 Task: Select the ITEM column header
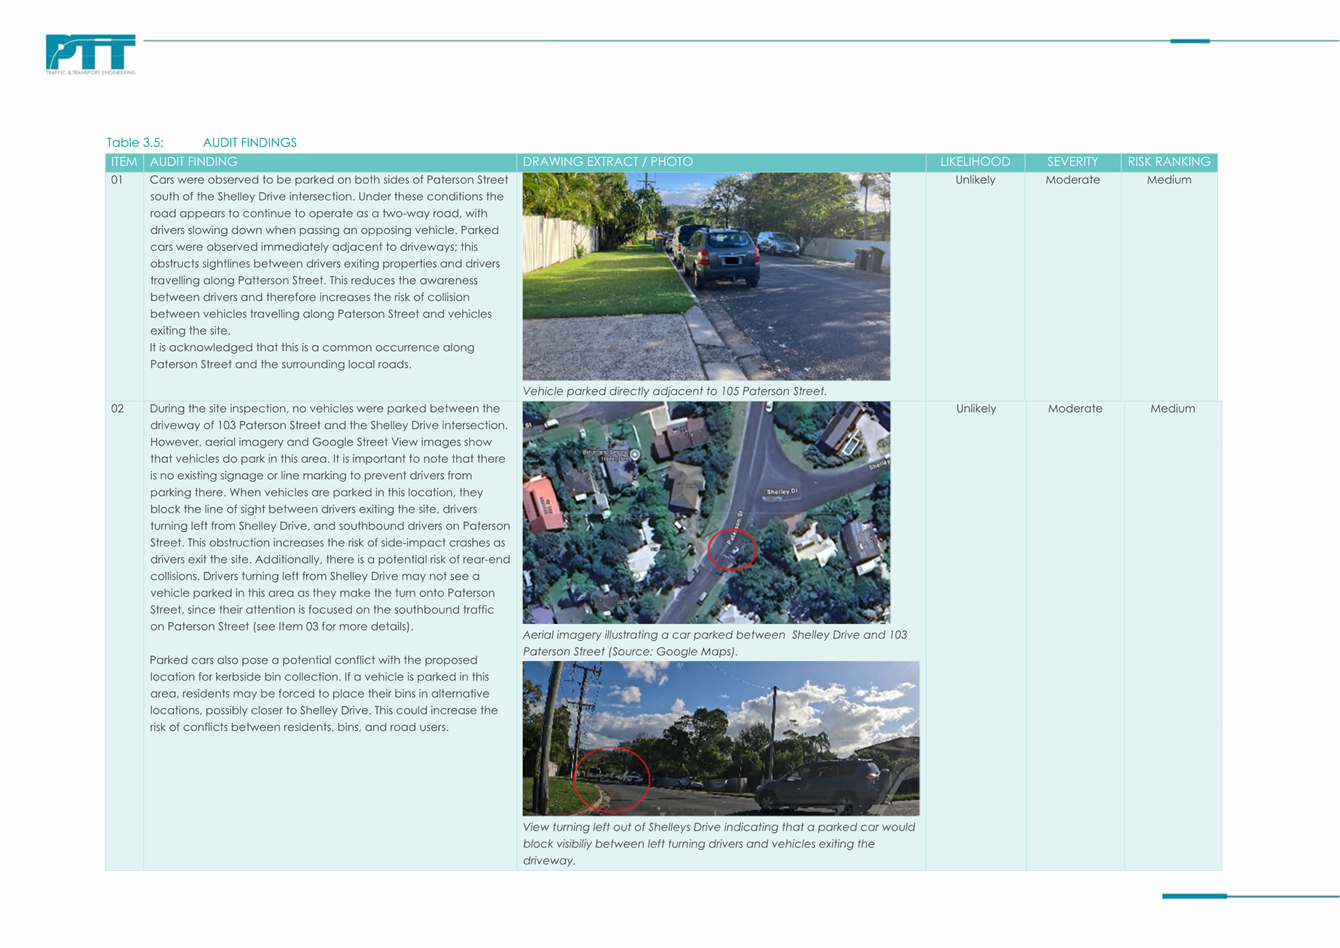124,162
